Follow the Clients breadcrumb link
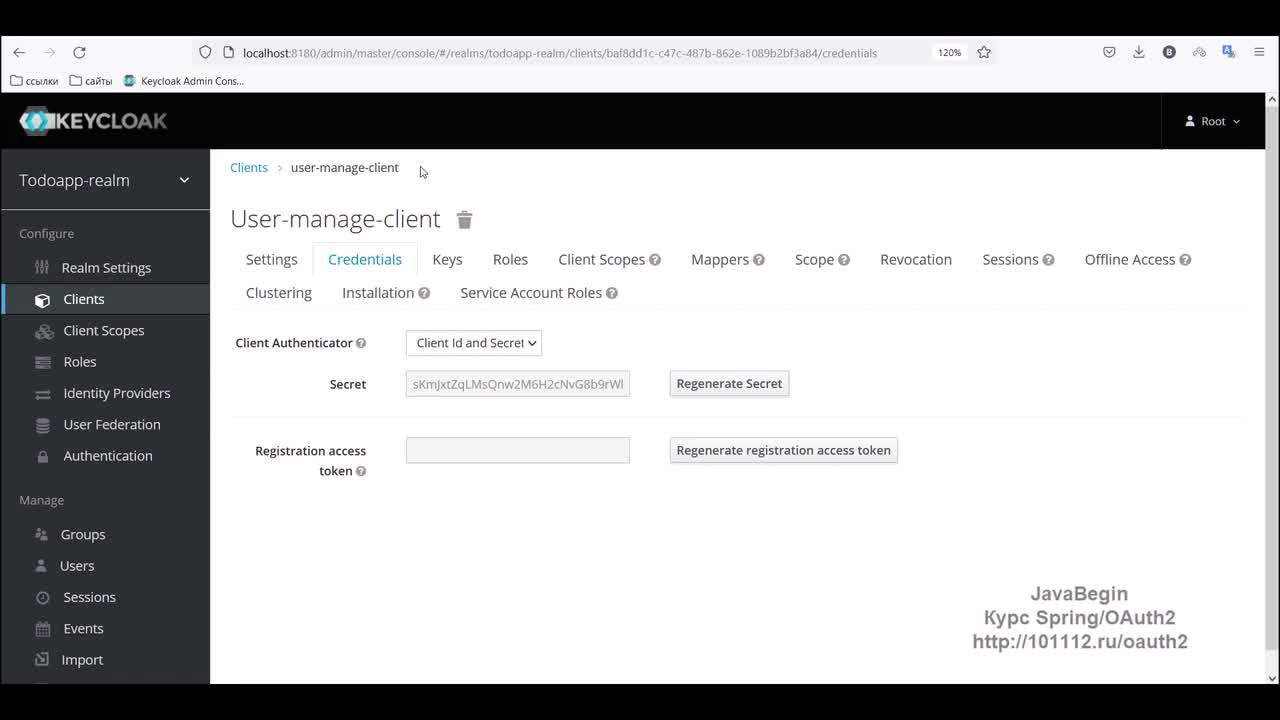Viewport: 1280px width, 720px height. [x=249, y=168]
